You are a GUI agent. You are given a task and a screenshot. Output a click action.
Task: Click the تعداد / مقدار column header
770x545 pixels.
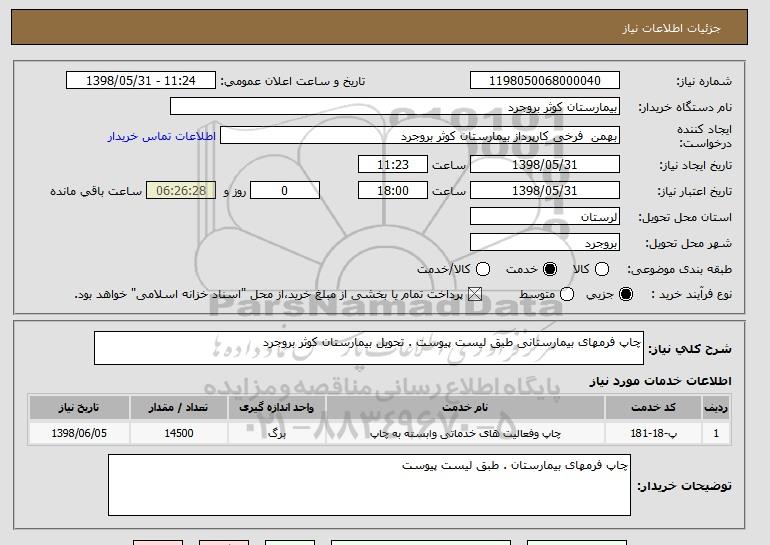click(178, 408)
